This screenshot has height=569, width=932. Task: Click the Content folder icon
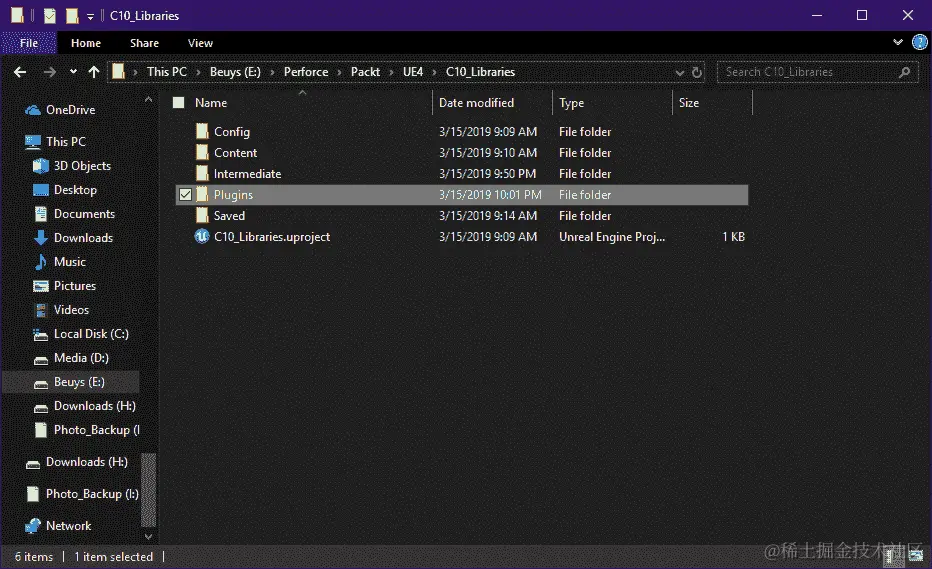202,152
